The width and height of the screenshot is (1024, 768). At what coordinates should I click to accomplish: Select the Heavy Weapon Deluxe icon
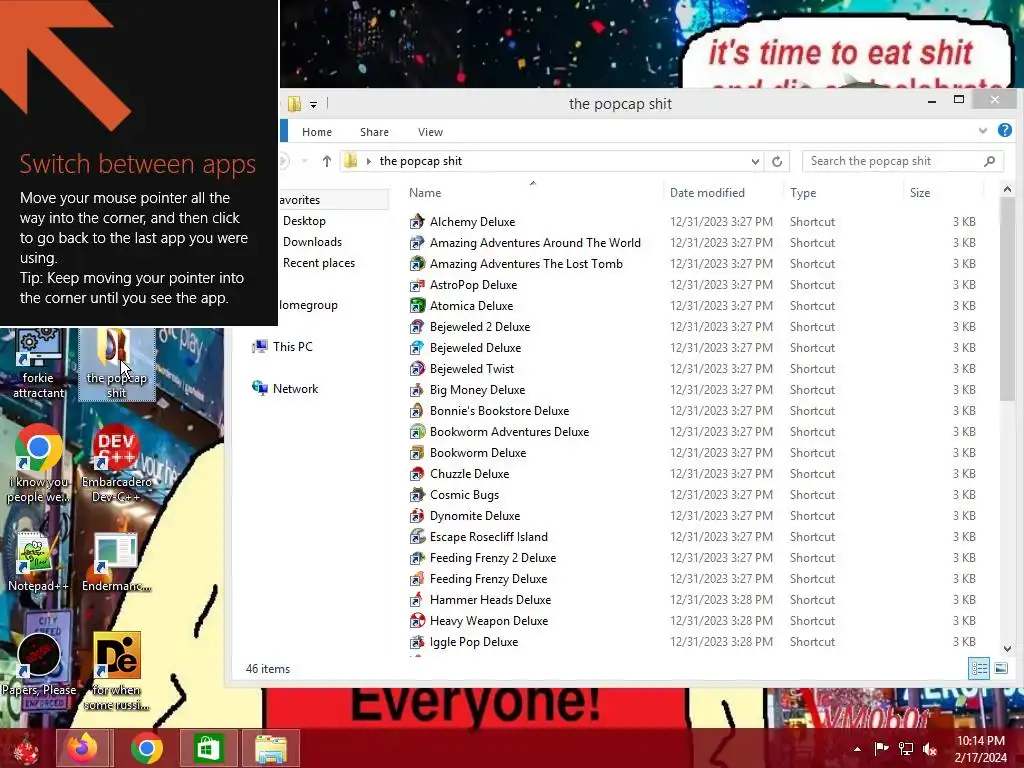[417, 621]
